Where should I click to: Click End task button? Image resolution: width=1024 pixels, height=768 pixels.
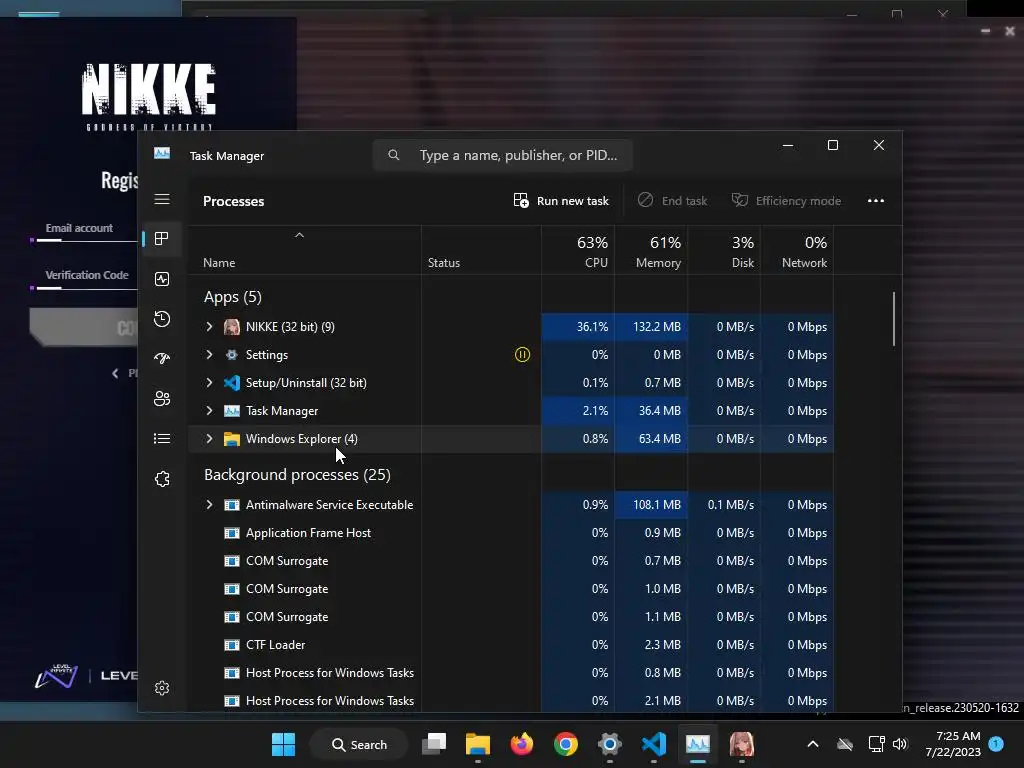(673, 200)
